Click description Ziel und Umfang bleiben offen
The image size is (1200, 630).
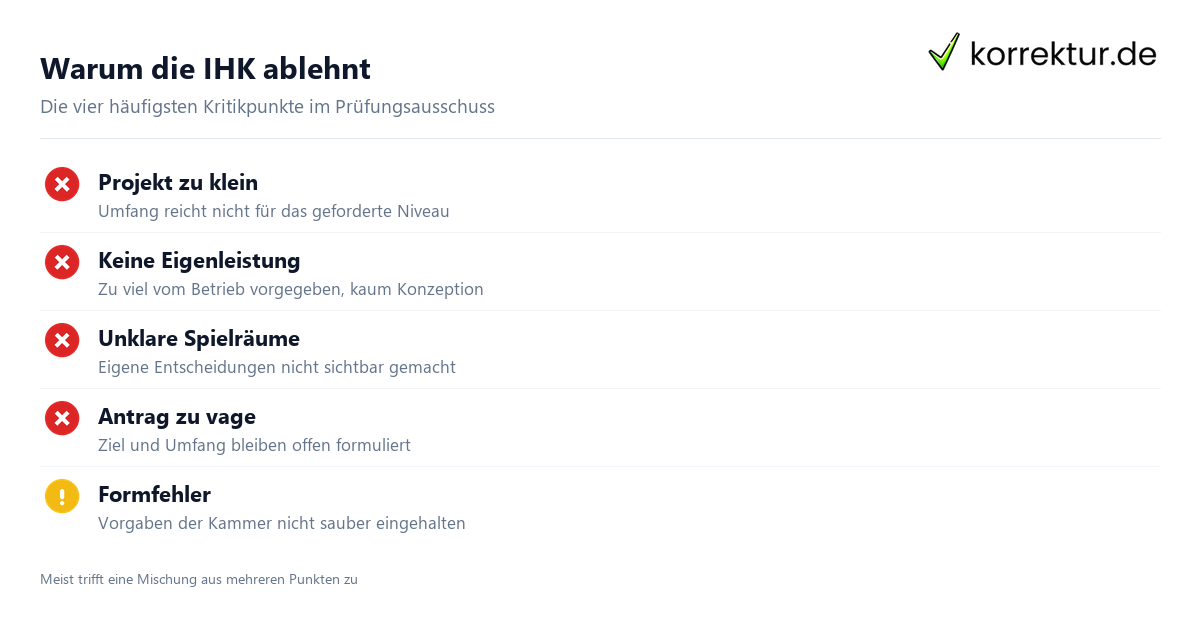coord(254,445)
